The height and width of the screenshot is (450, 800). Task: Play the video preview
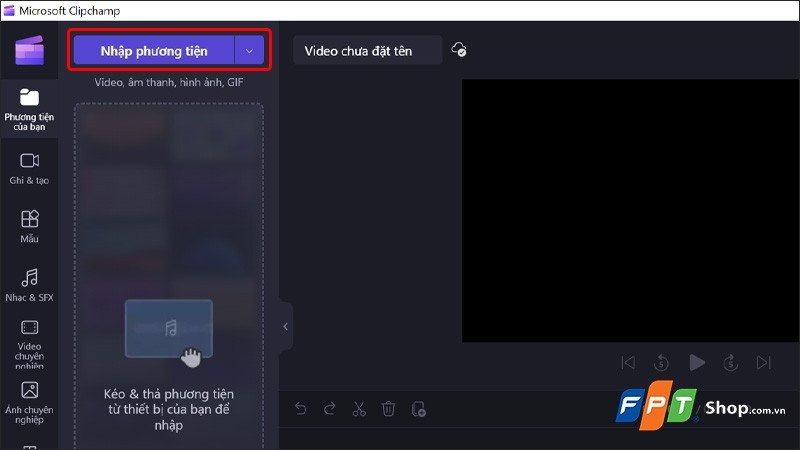point(697,363)
